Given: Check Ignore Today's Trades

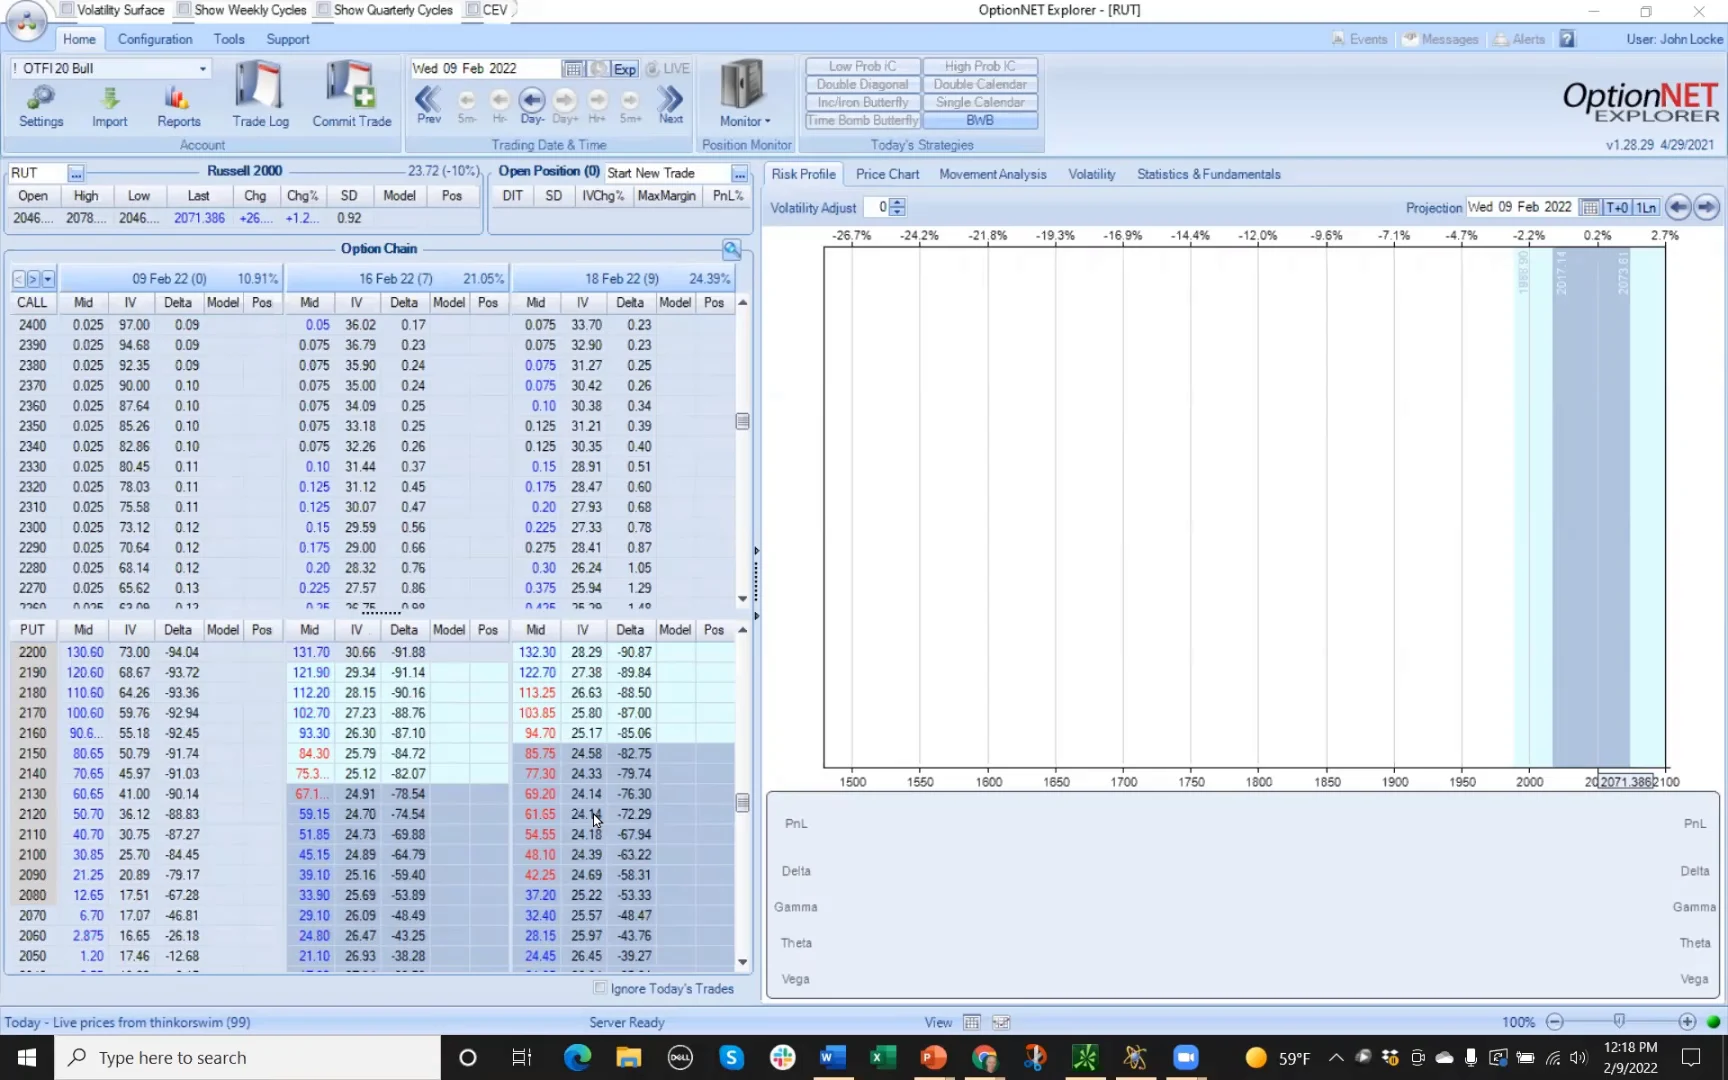Looking at the screenshot, I should pos(600,988).
